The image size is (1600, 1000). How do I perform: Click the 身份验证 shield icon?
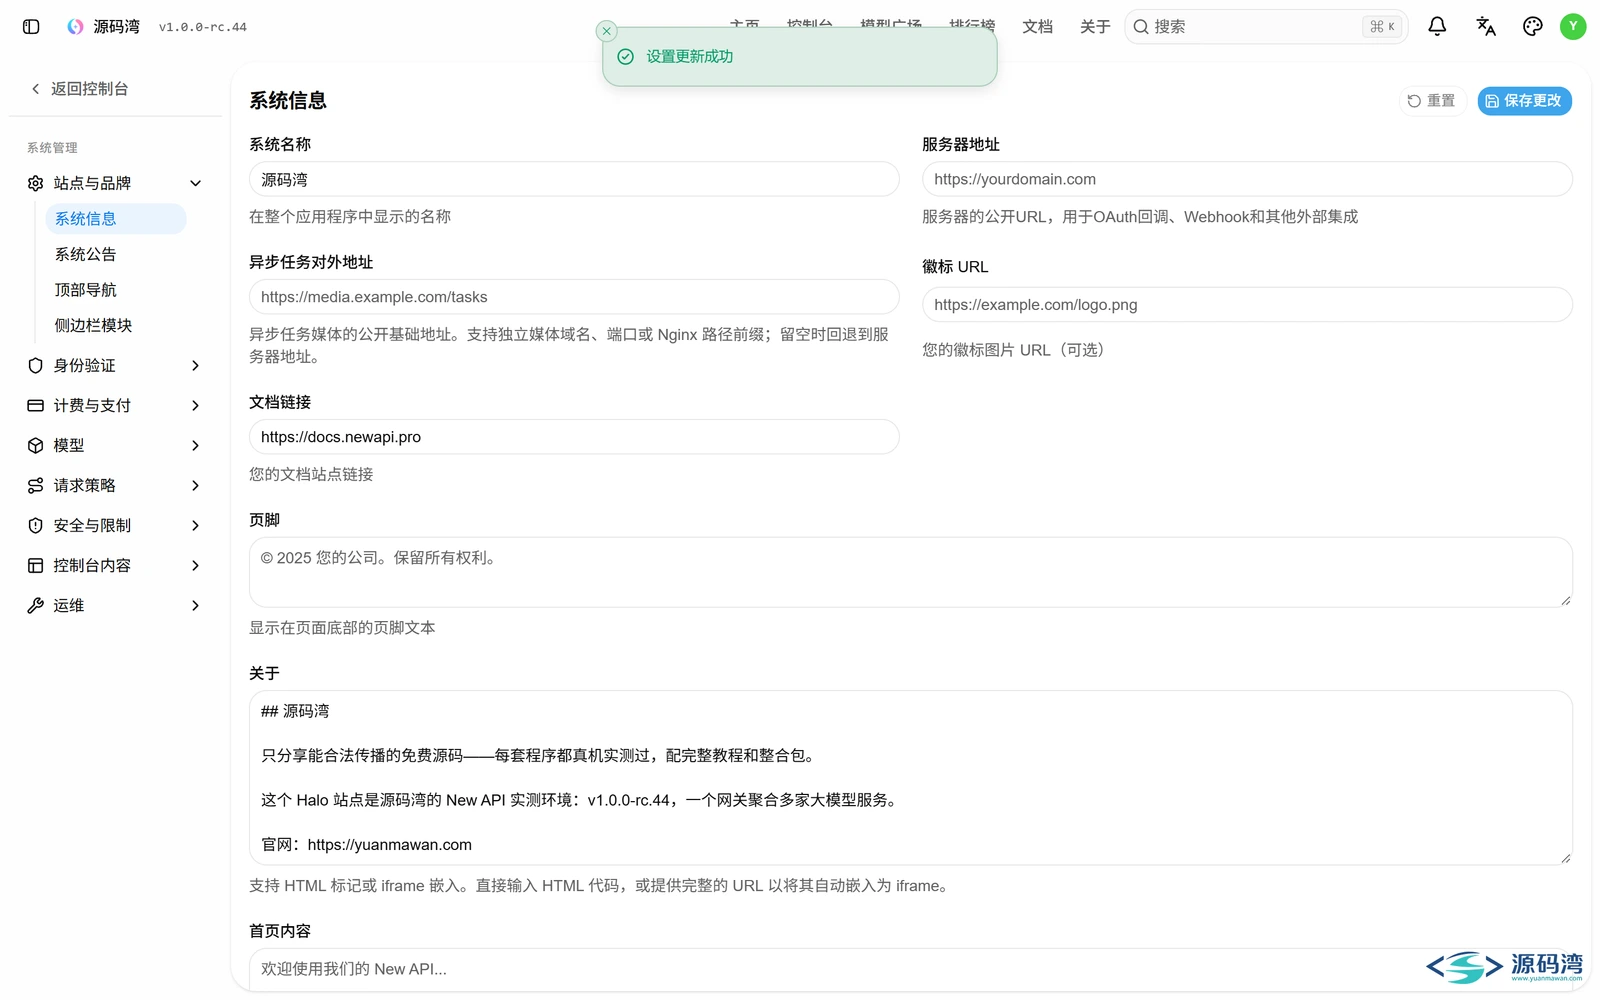(x=36, y=365)
